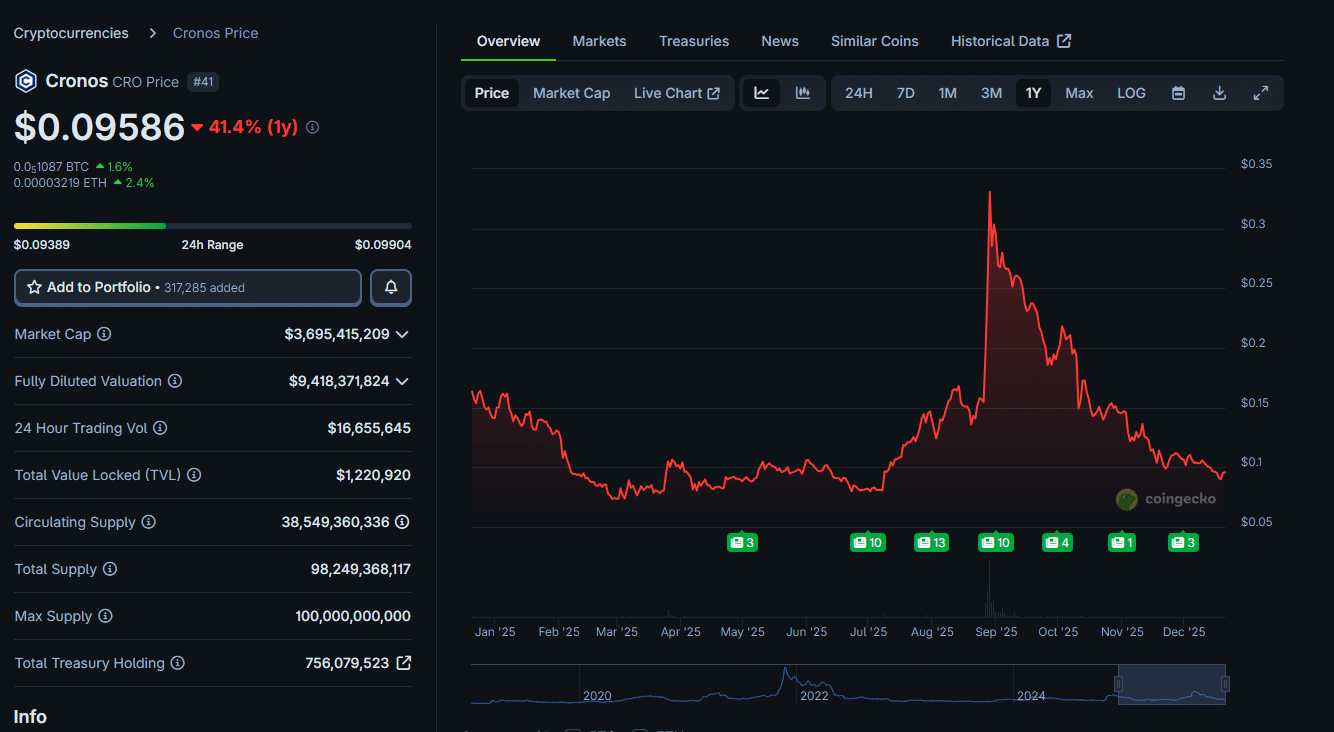Click the price alert bell icon
The width and height of the screenshot is (1334, 732).
[391, 287]
